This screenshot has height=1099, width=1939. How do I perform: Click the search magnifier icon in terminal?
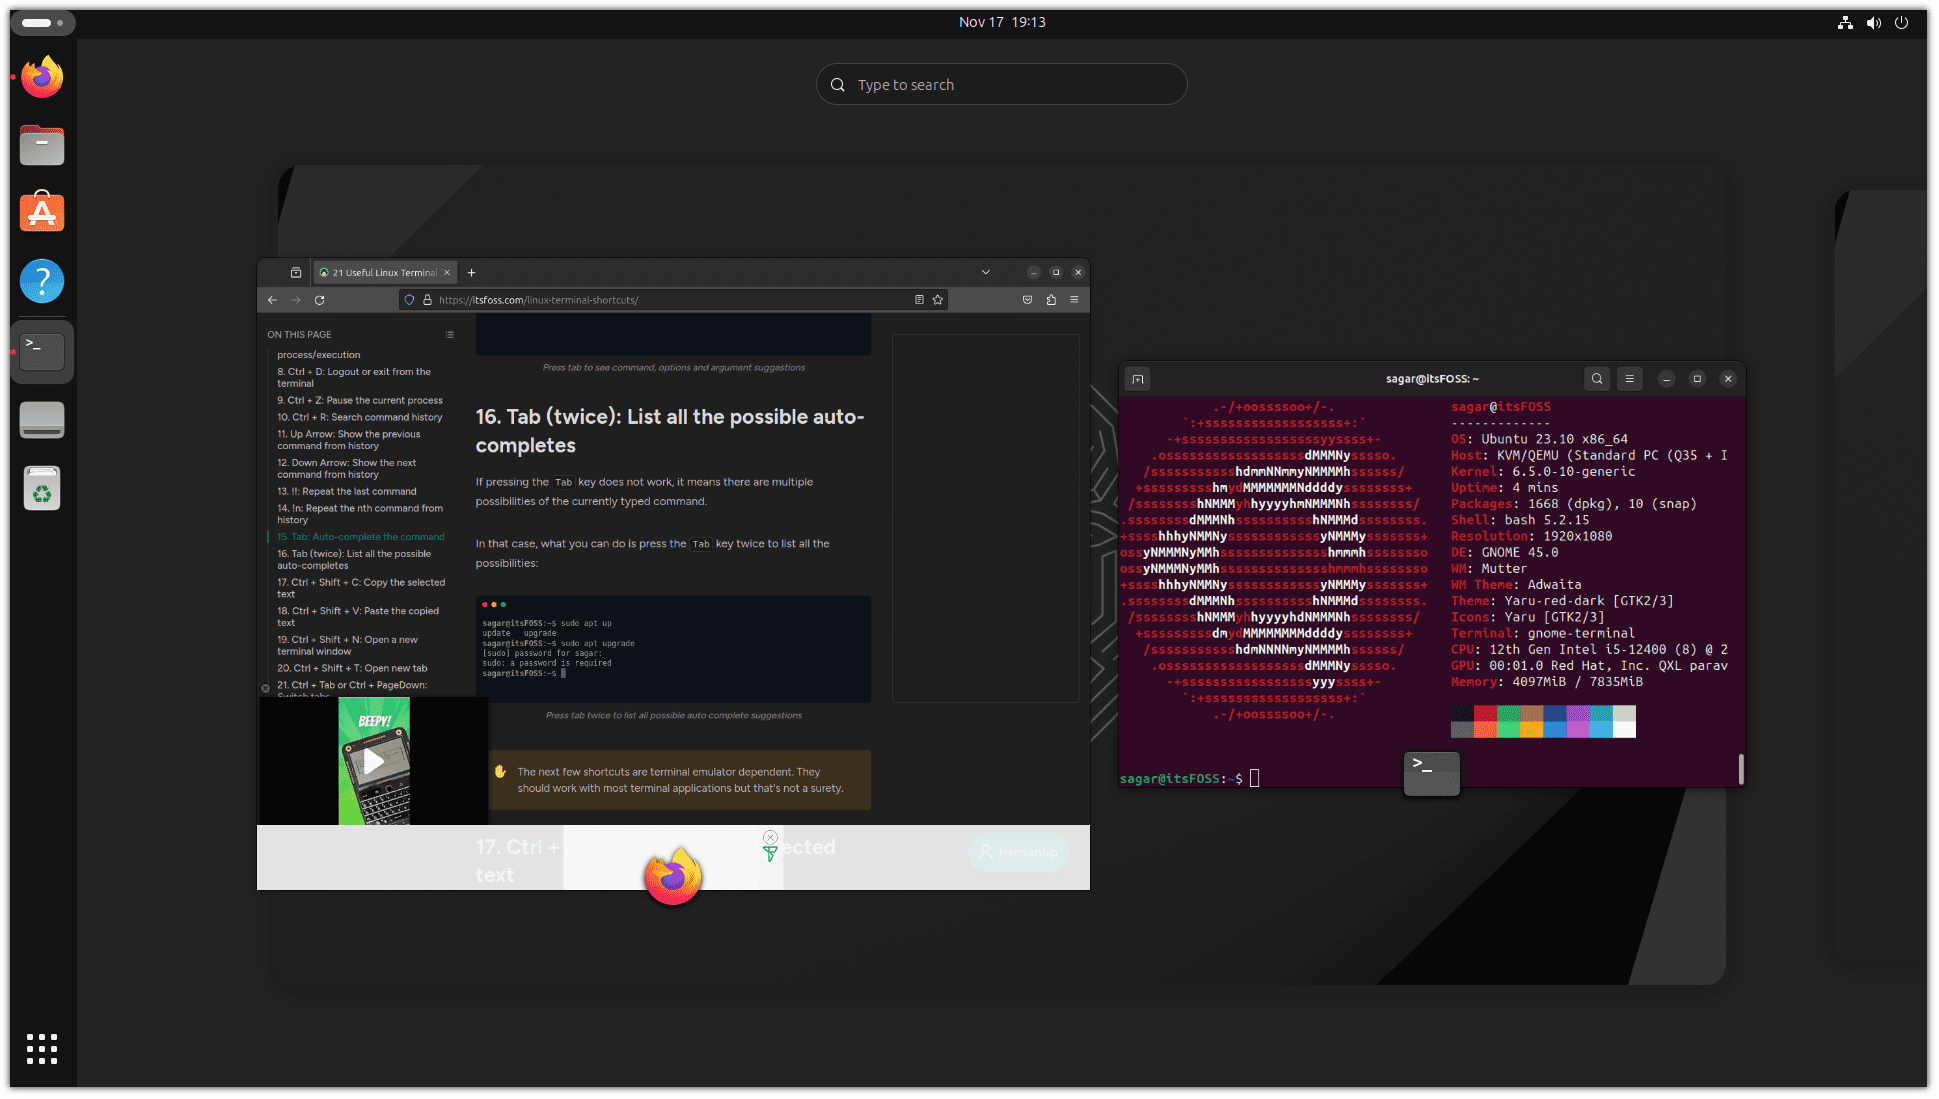(x=1597, y=378)
